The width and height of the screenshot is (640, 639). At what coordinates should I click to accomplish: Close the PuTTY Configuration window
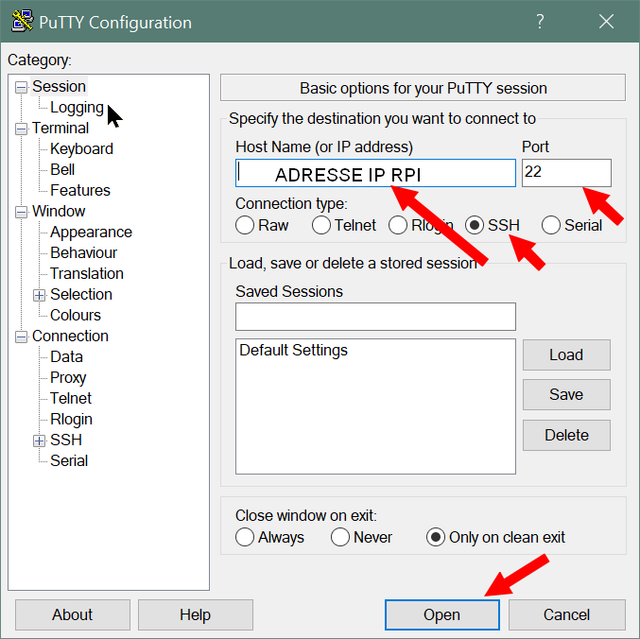pyautogui.click(x=606, y=21)
